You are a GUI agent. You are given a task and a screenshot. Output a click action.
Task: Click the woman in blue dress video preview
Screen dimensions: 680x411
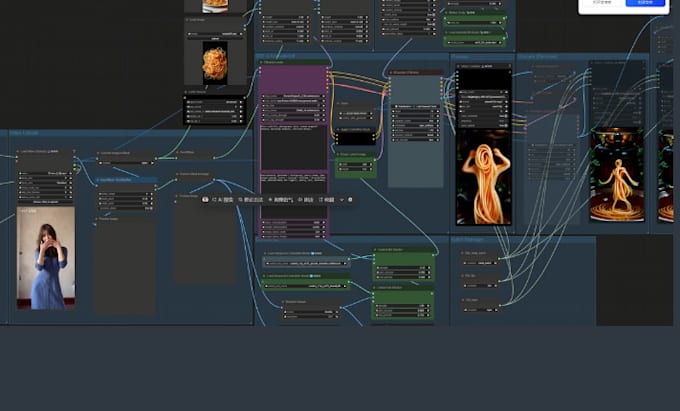[45, 262]
